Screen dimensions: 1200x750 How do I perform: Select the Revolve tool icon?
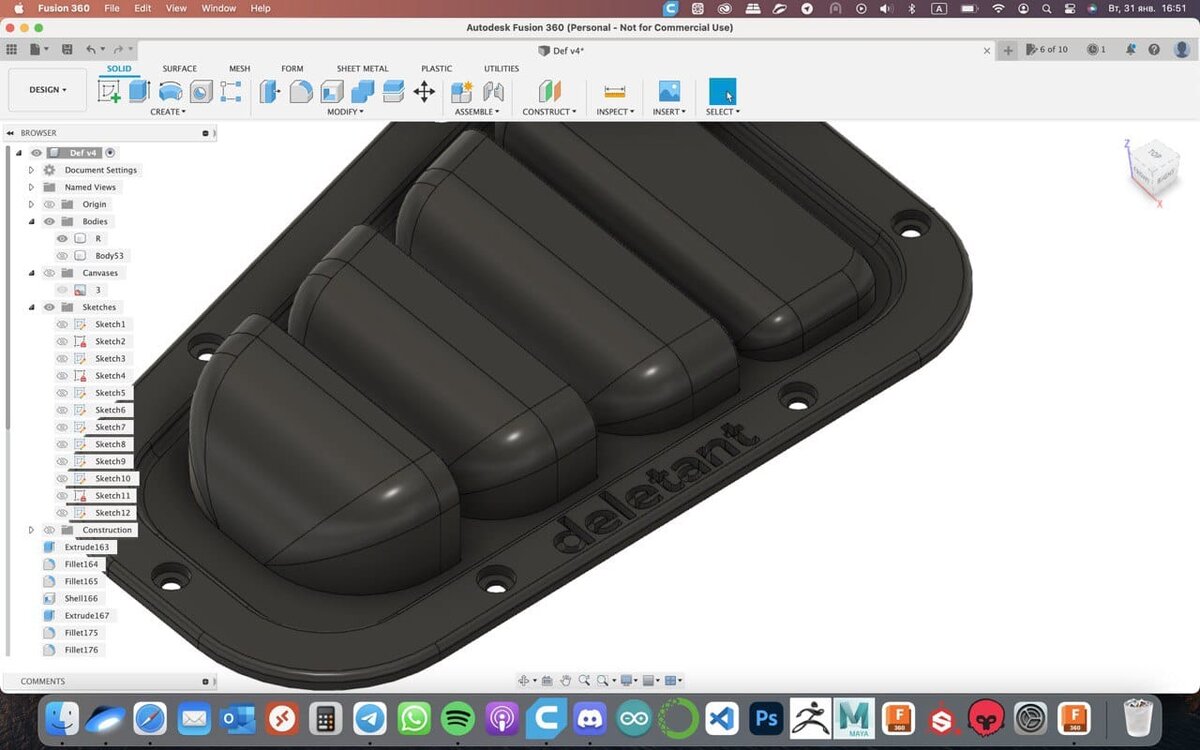[170, 92]
